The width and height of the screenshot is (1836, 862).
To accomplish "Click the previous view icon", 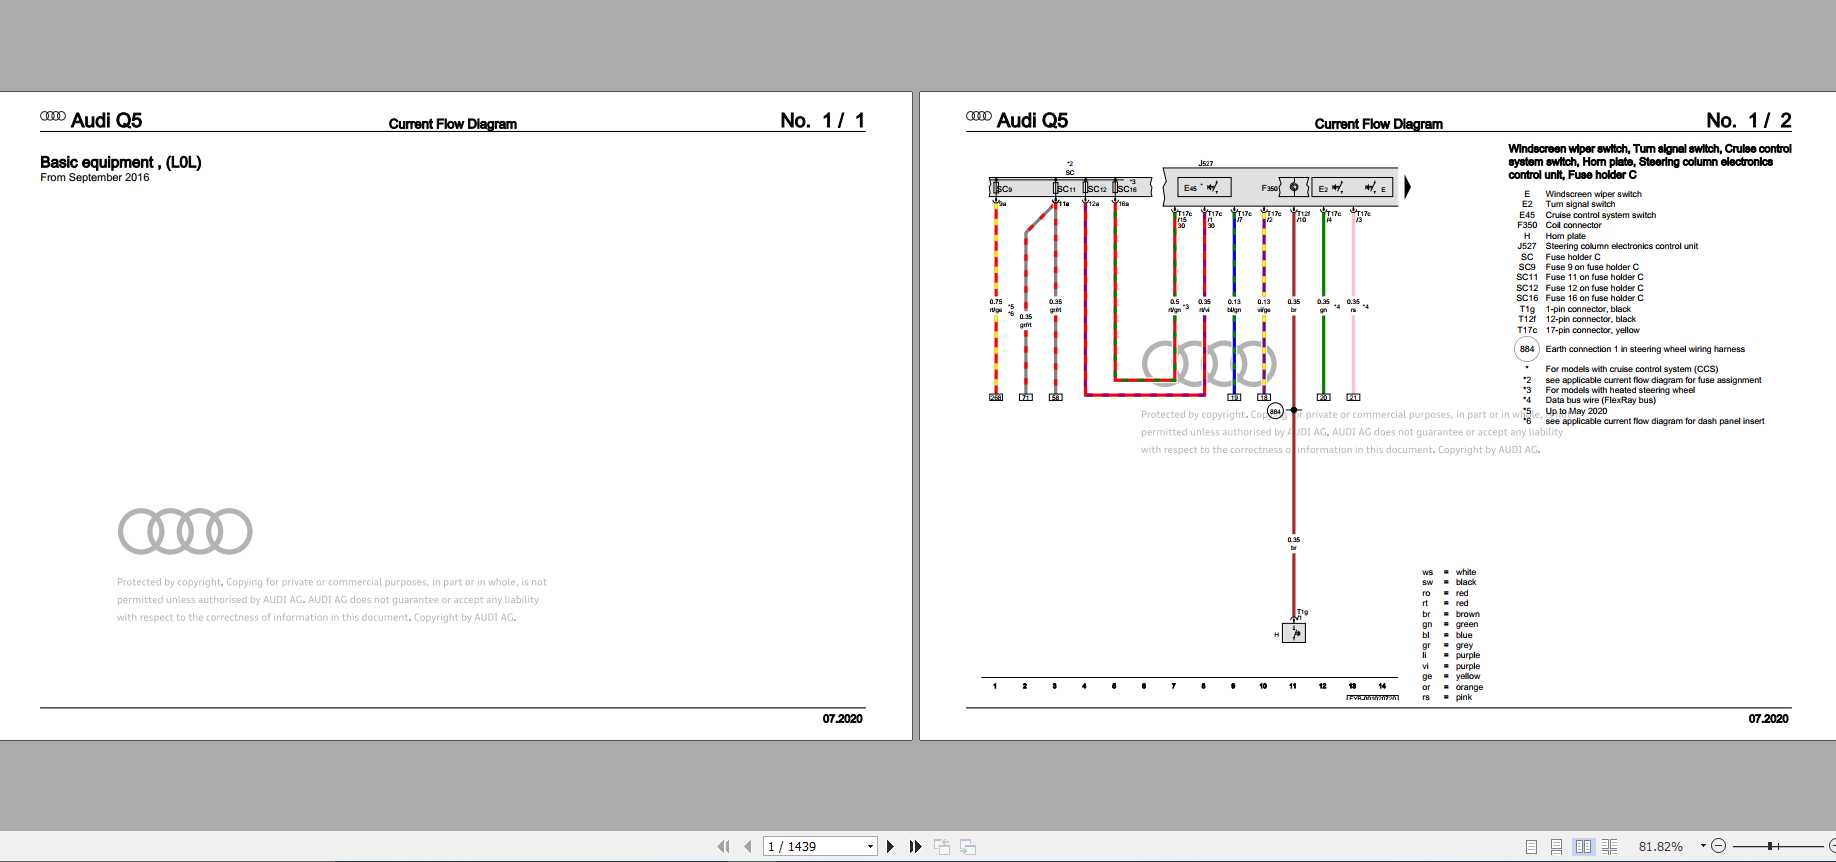I will (x=942, y=846).
